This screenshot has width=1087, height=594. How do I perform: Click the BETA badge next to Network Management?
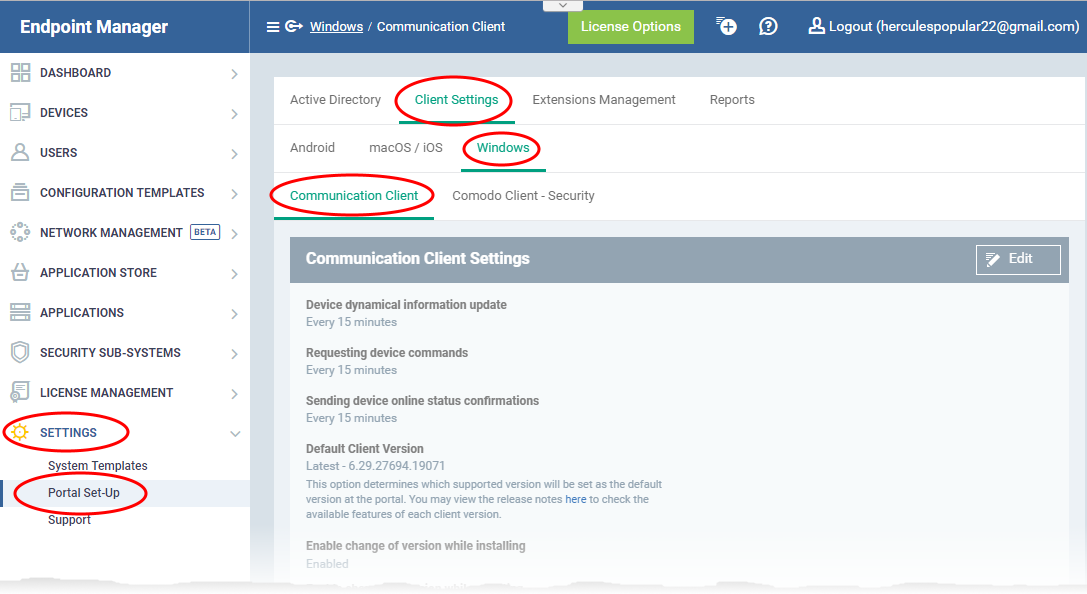point(205,232)
